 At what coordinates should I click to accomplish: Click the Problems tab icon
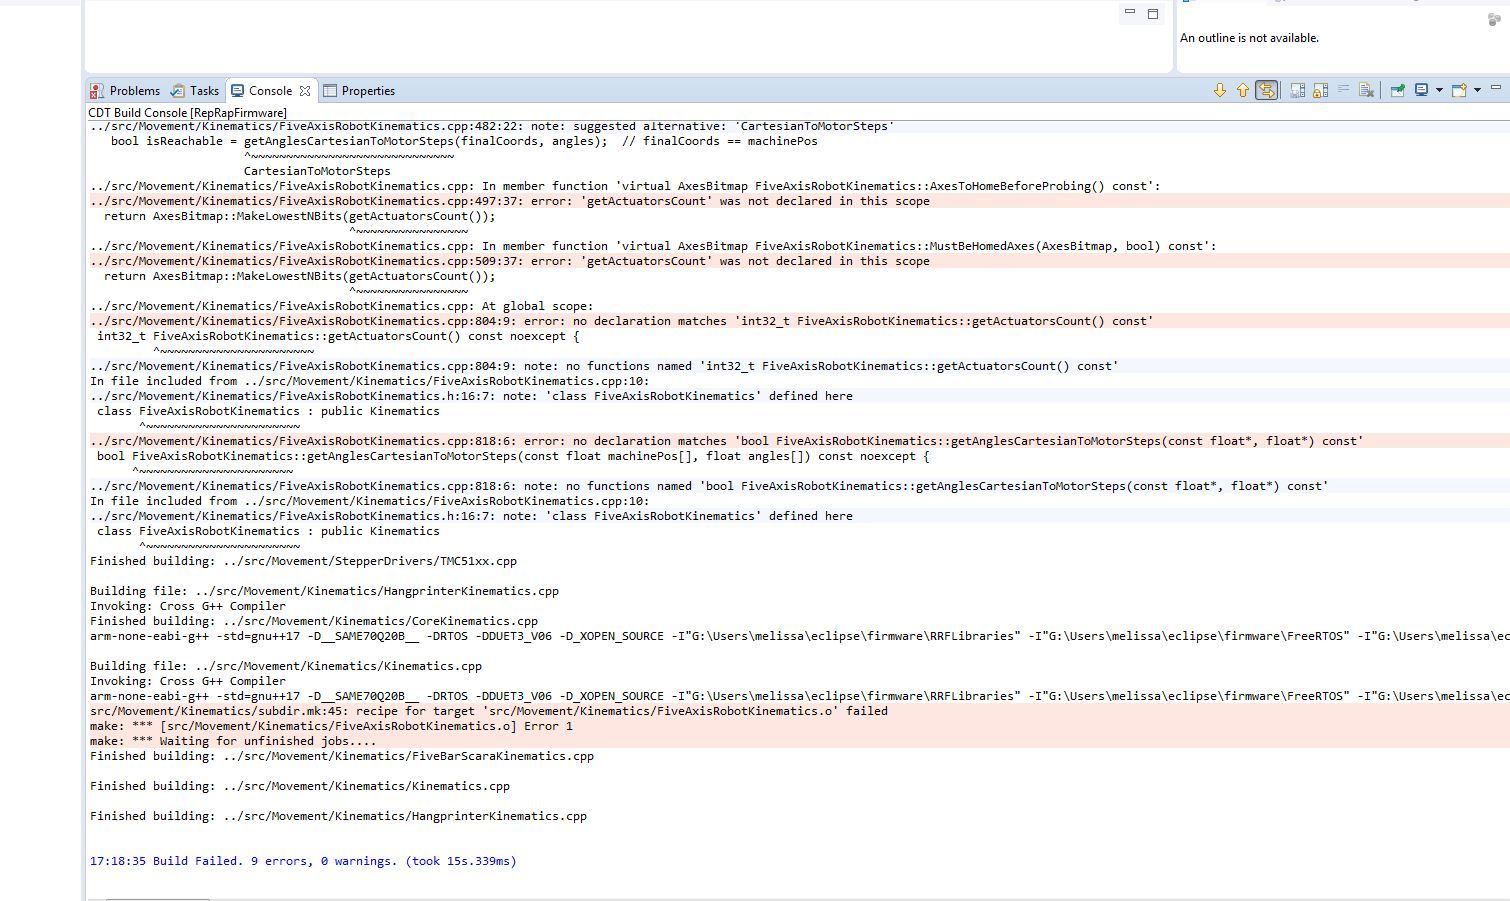point(96,91)
